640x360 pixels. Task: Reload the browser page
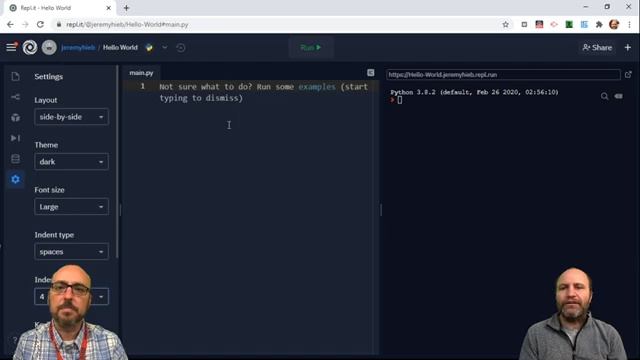40,24
